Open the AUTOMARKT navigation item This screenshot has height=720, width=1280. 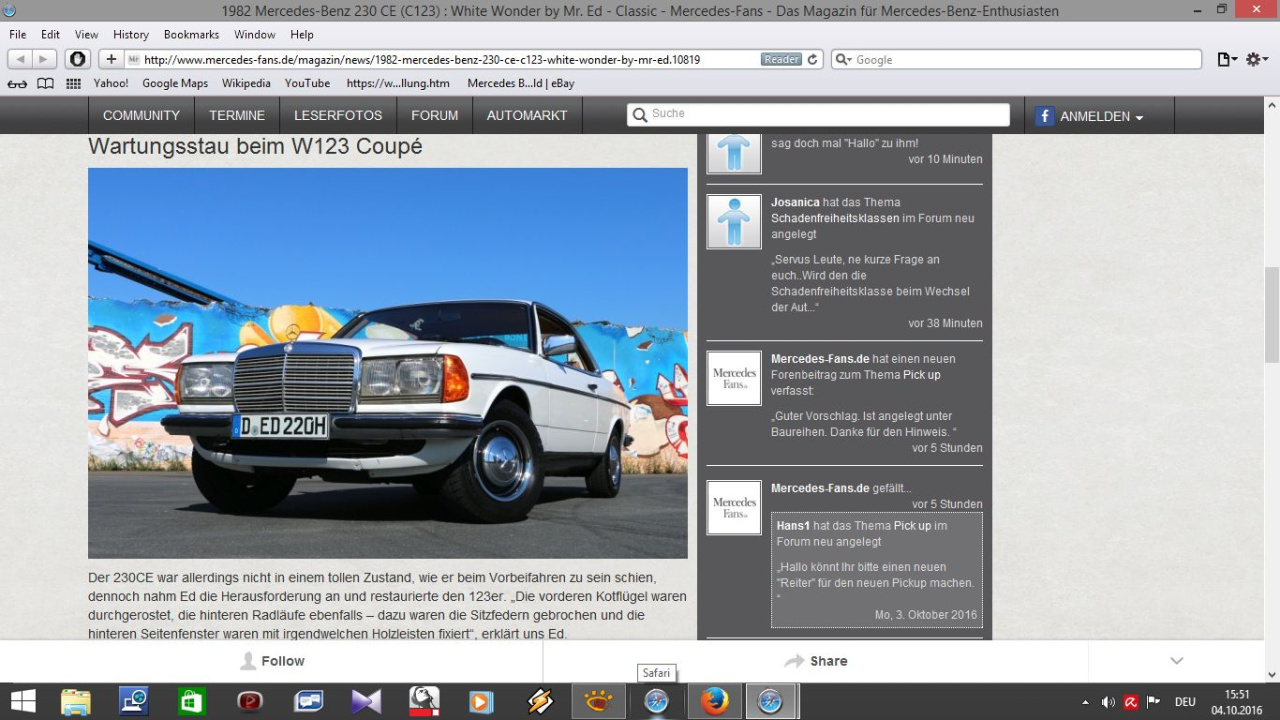click(x=527, y=116)
